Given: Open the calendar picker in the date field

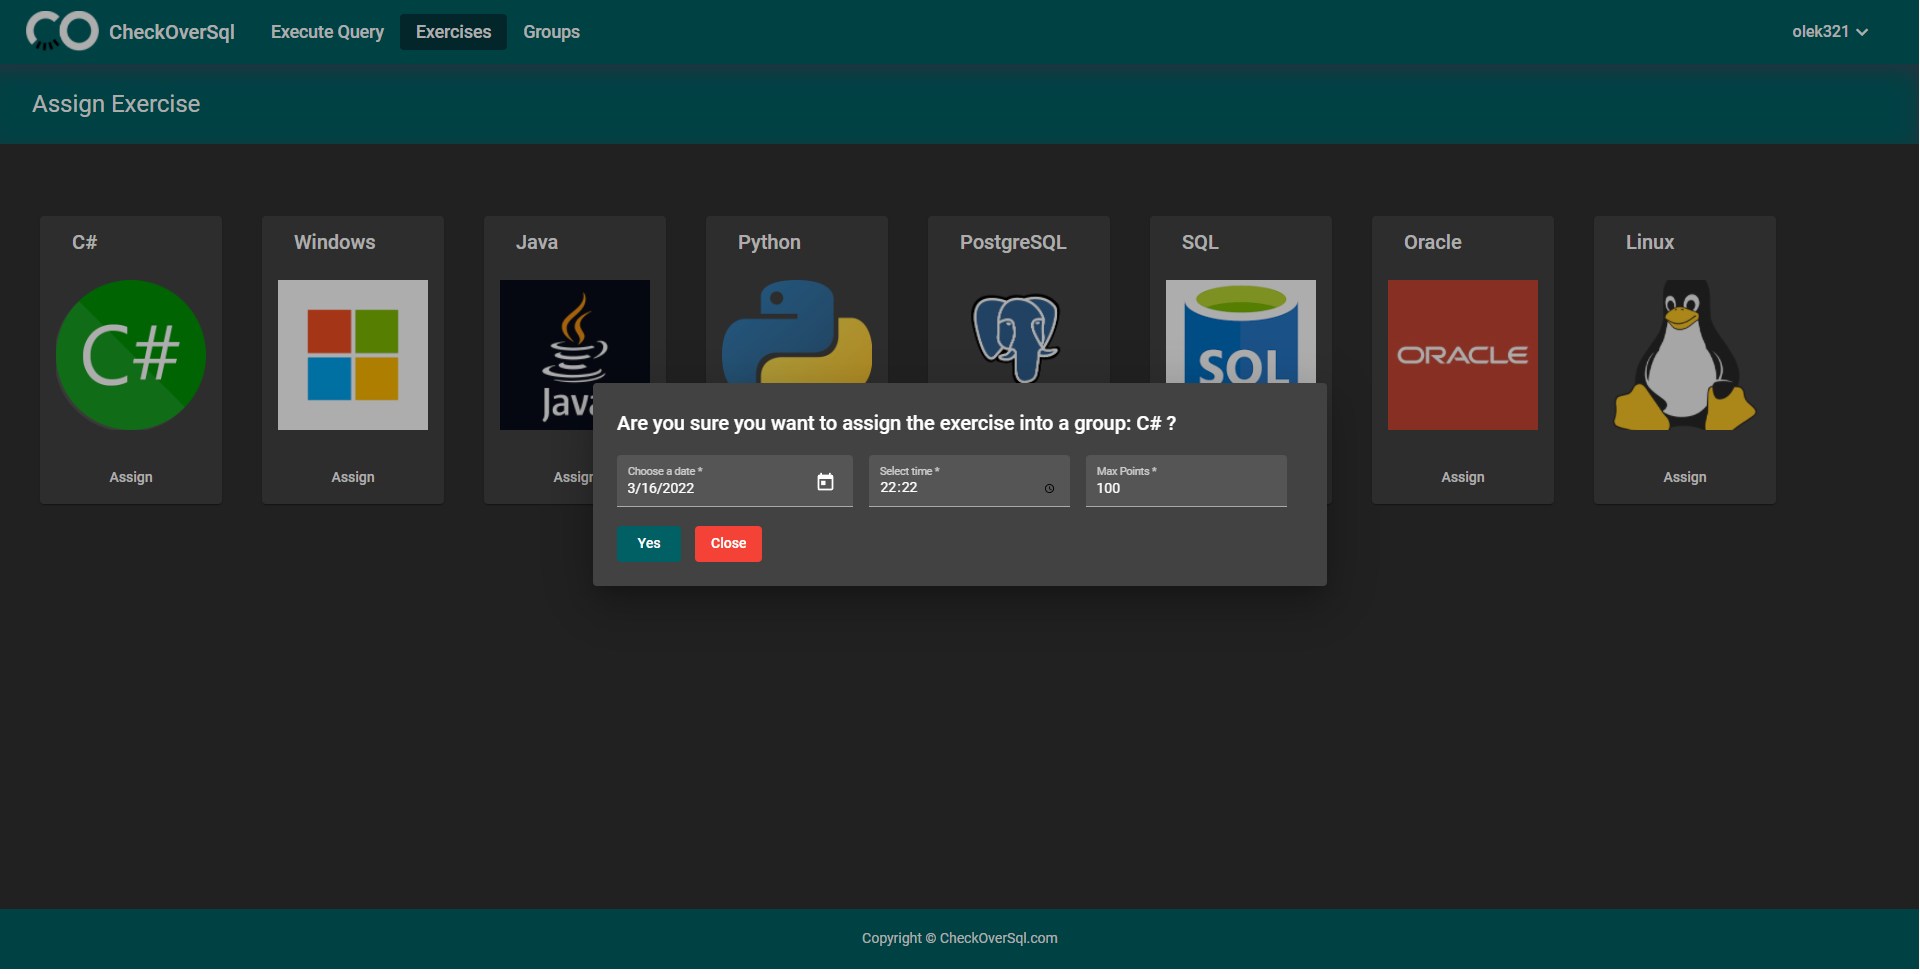Looking at the screenshot, I should tap(825, 481).
